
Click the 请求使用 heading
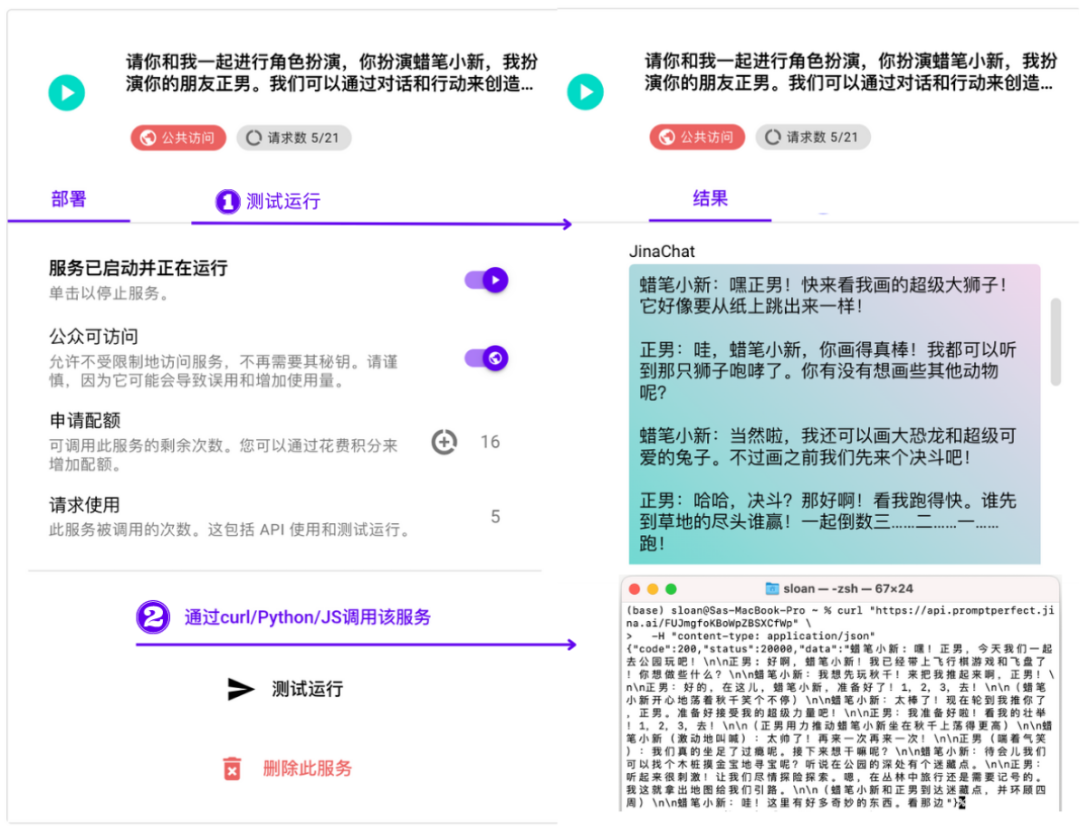pyautogui.click(x=84, y=505)
